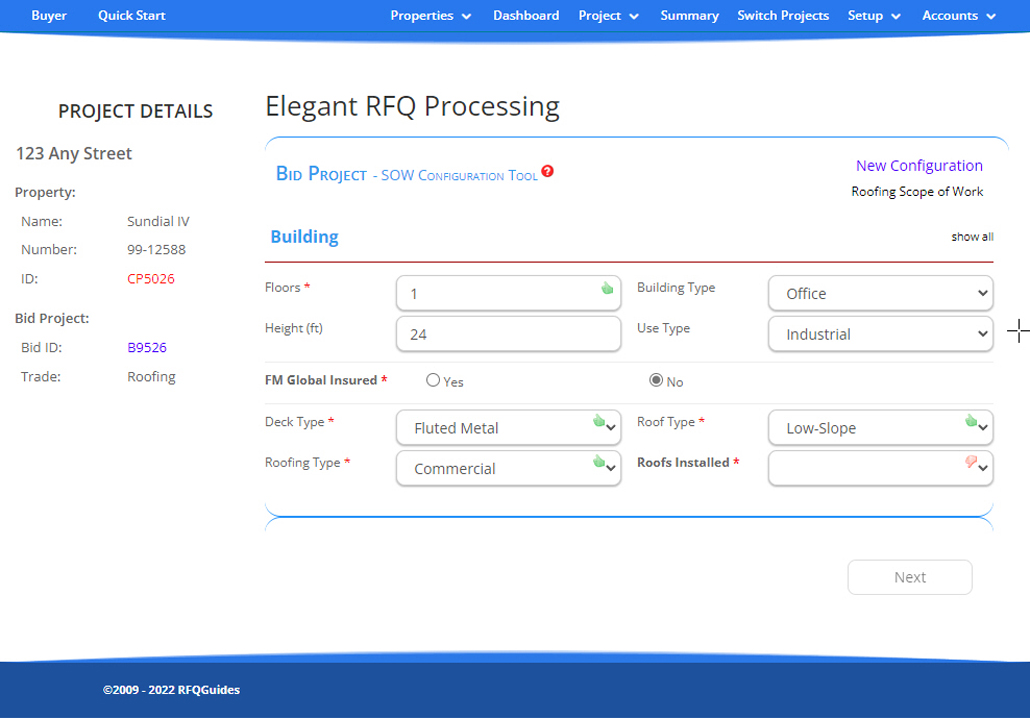The width and height of the screenshot is (1030, 719).
Task: Expand the Properties menu
Action: point(430,16)
